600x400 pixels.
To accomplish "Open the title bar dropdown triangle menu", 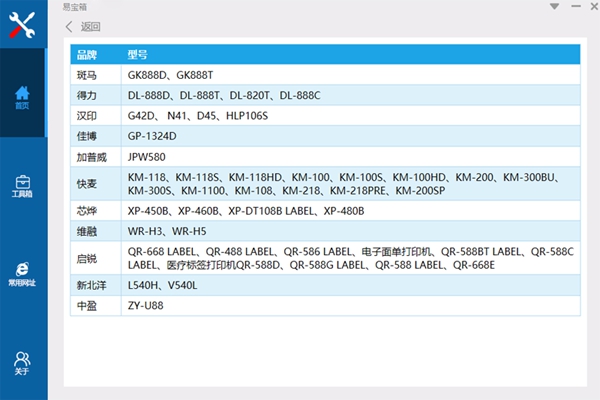I will [554, 7].
